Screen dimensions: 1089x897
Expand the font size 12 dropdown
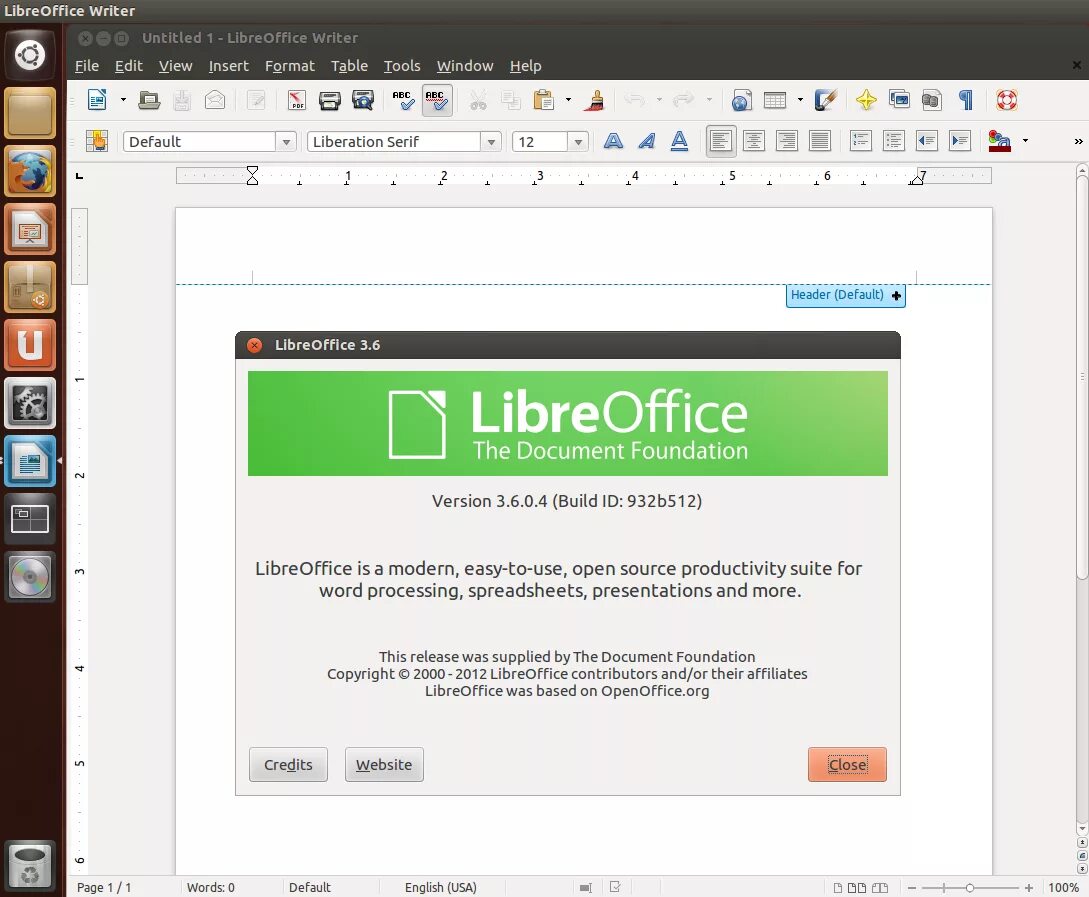(578, 142)
